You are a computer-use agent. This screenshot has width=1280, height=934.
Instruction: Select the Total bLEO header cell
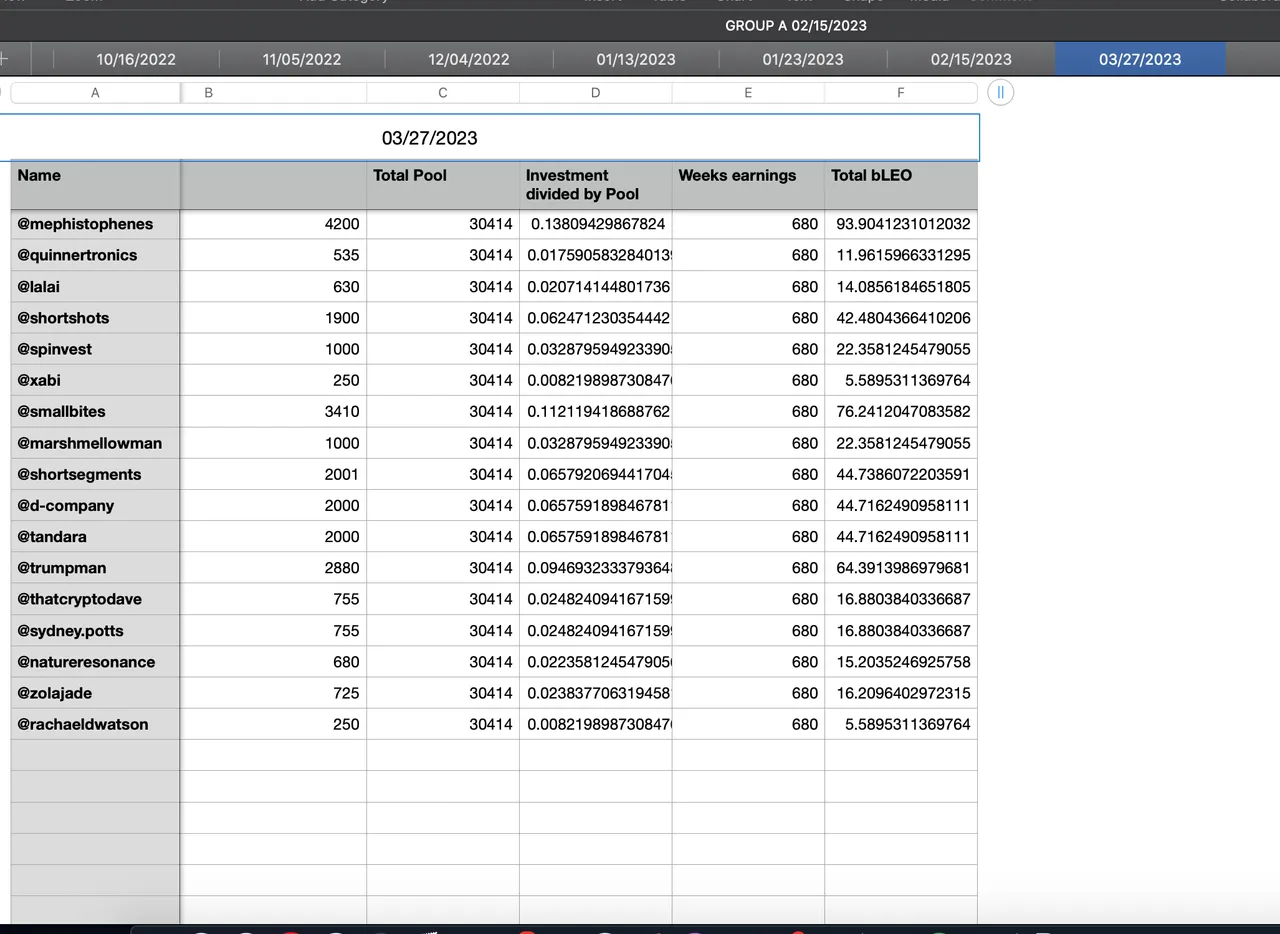pos(901,185)
